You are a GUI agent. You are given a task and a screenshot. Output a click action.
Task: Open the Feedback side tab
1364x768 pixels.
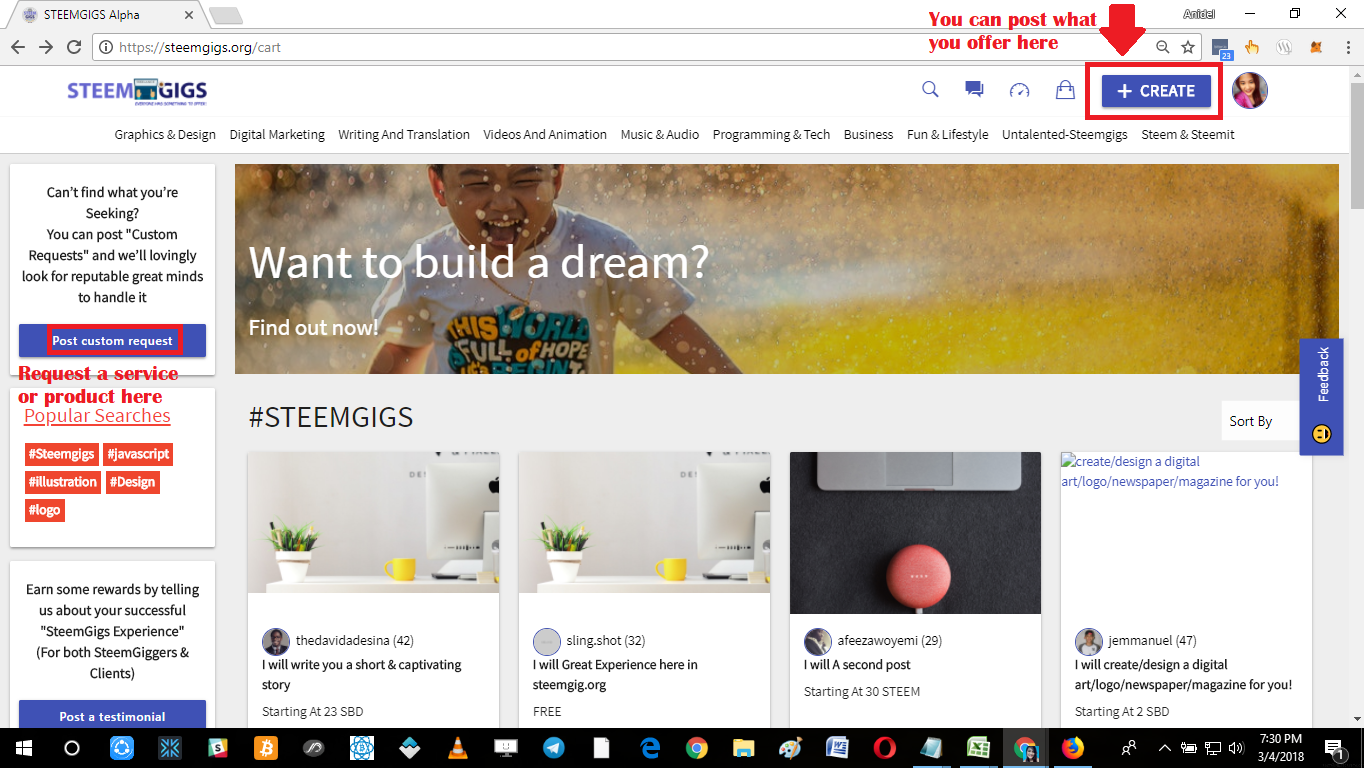point(1322,396)
